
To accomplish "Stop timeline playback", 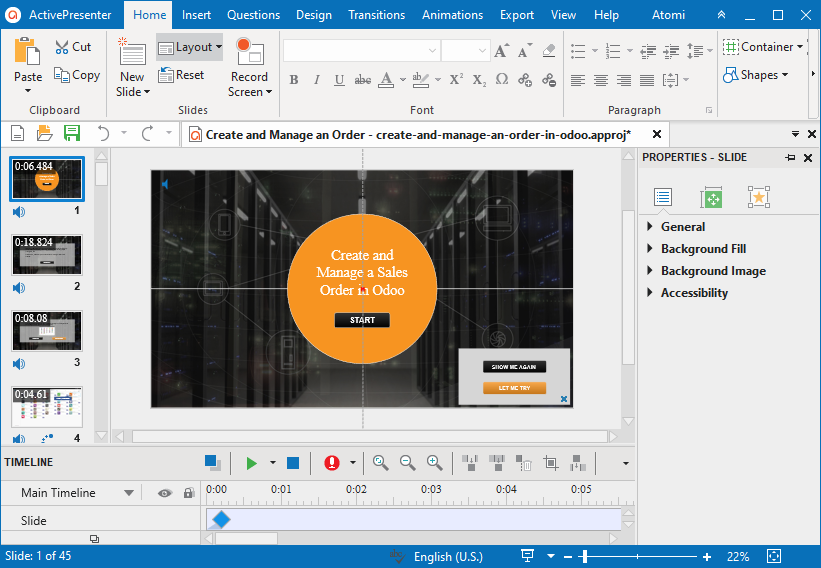I will click(x=293, y=463).
